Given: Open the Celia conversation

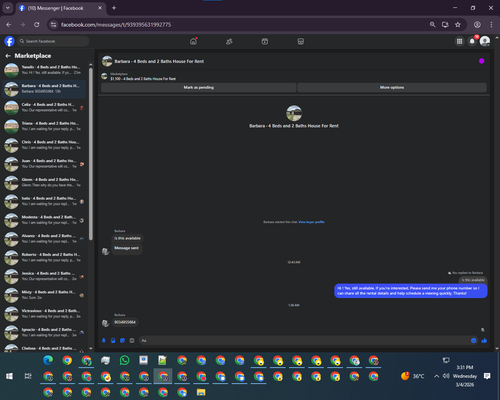Looking at the screenshot, I should click(45, 107).
